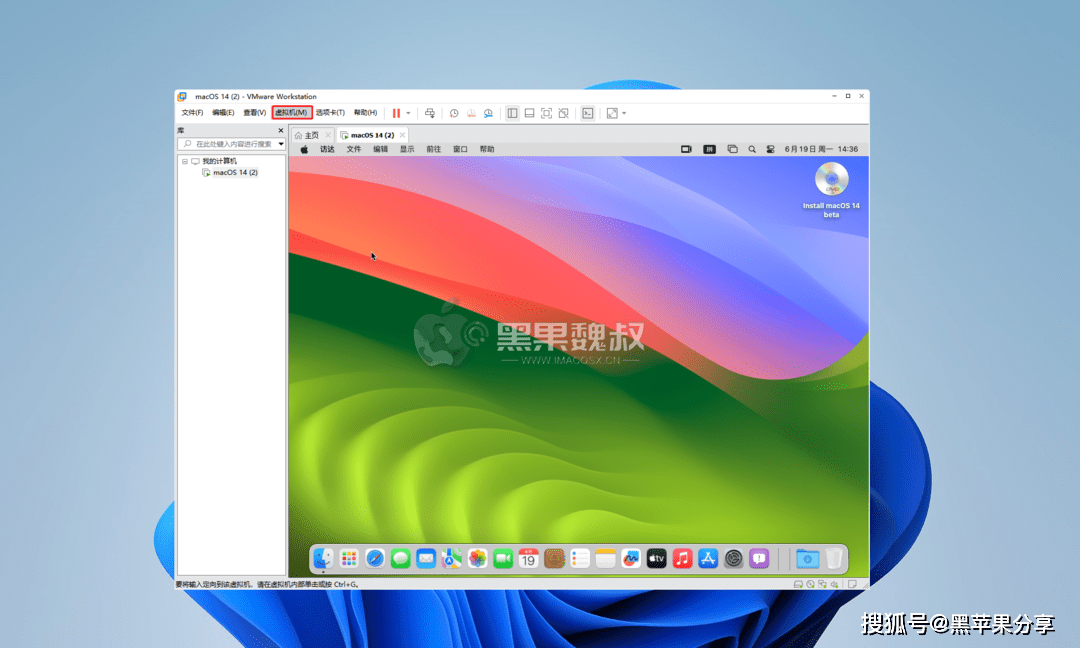Open the 虚拟机(M) menu
1080x648 pixels.
(291, 112)
